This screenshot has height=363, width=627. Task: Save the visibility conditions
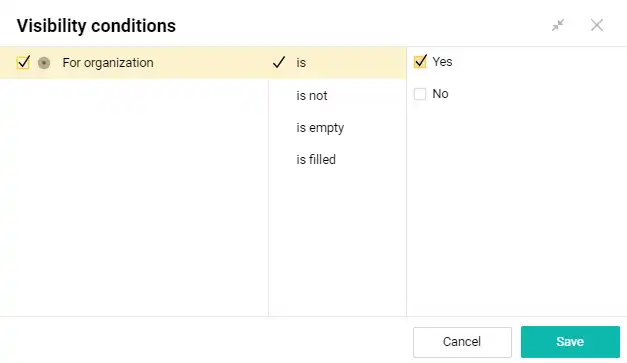tap(570, 342)
